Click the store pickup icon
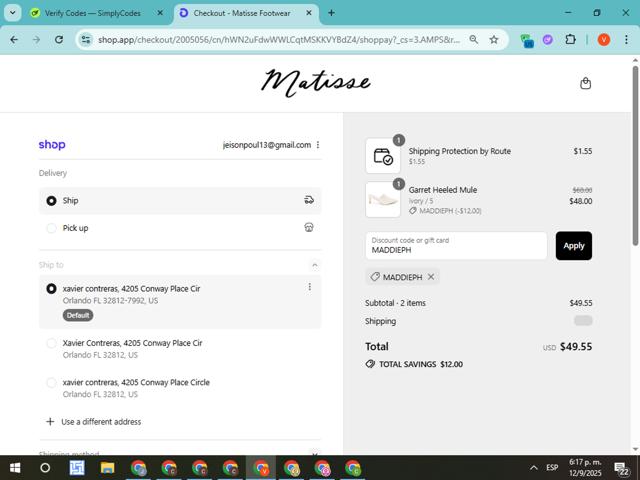Screen dimensions: 640x480 pos(309,227)
